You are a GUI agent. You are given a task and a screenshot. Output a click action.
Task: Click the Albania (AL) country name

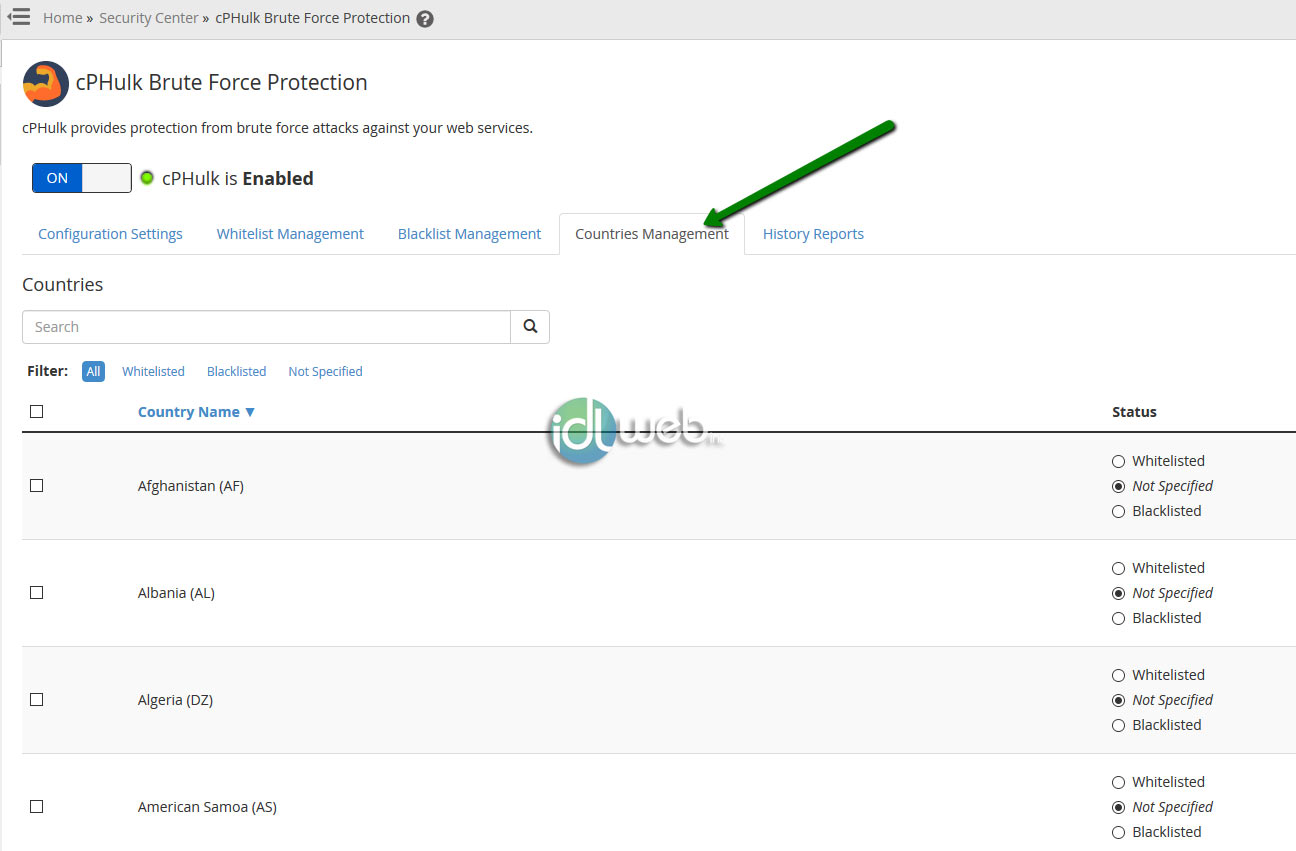click(x=176, y=593)
